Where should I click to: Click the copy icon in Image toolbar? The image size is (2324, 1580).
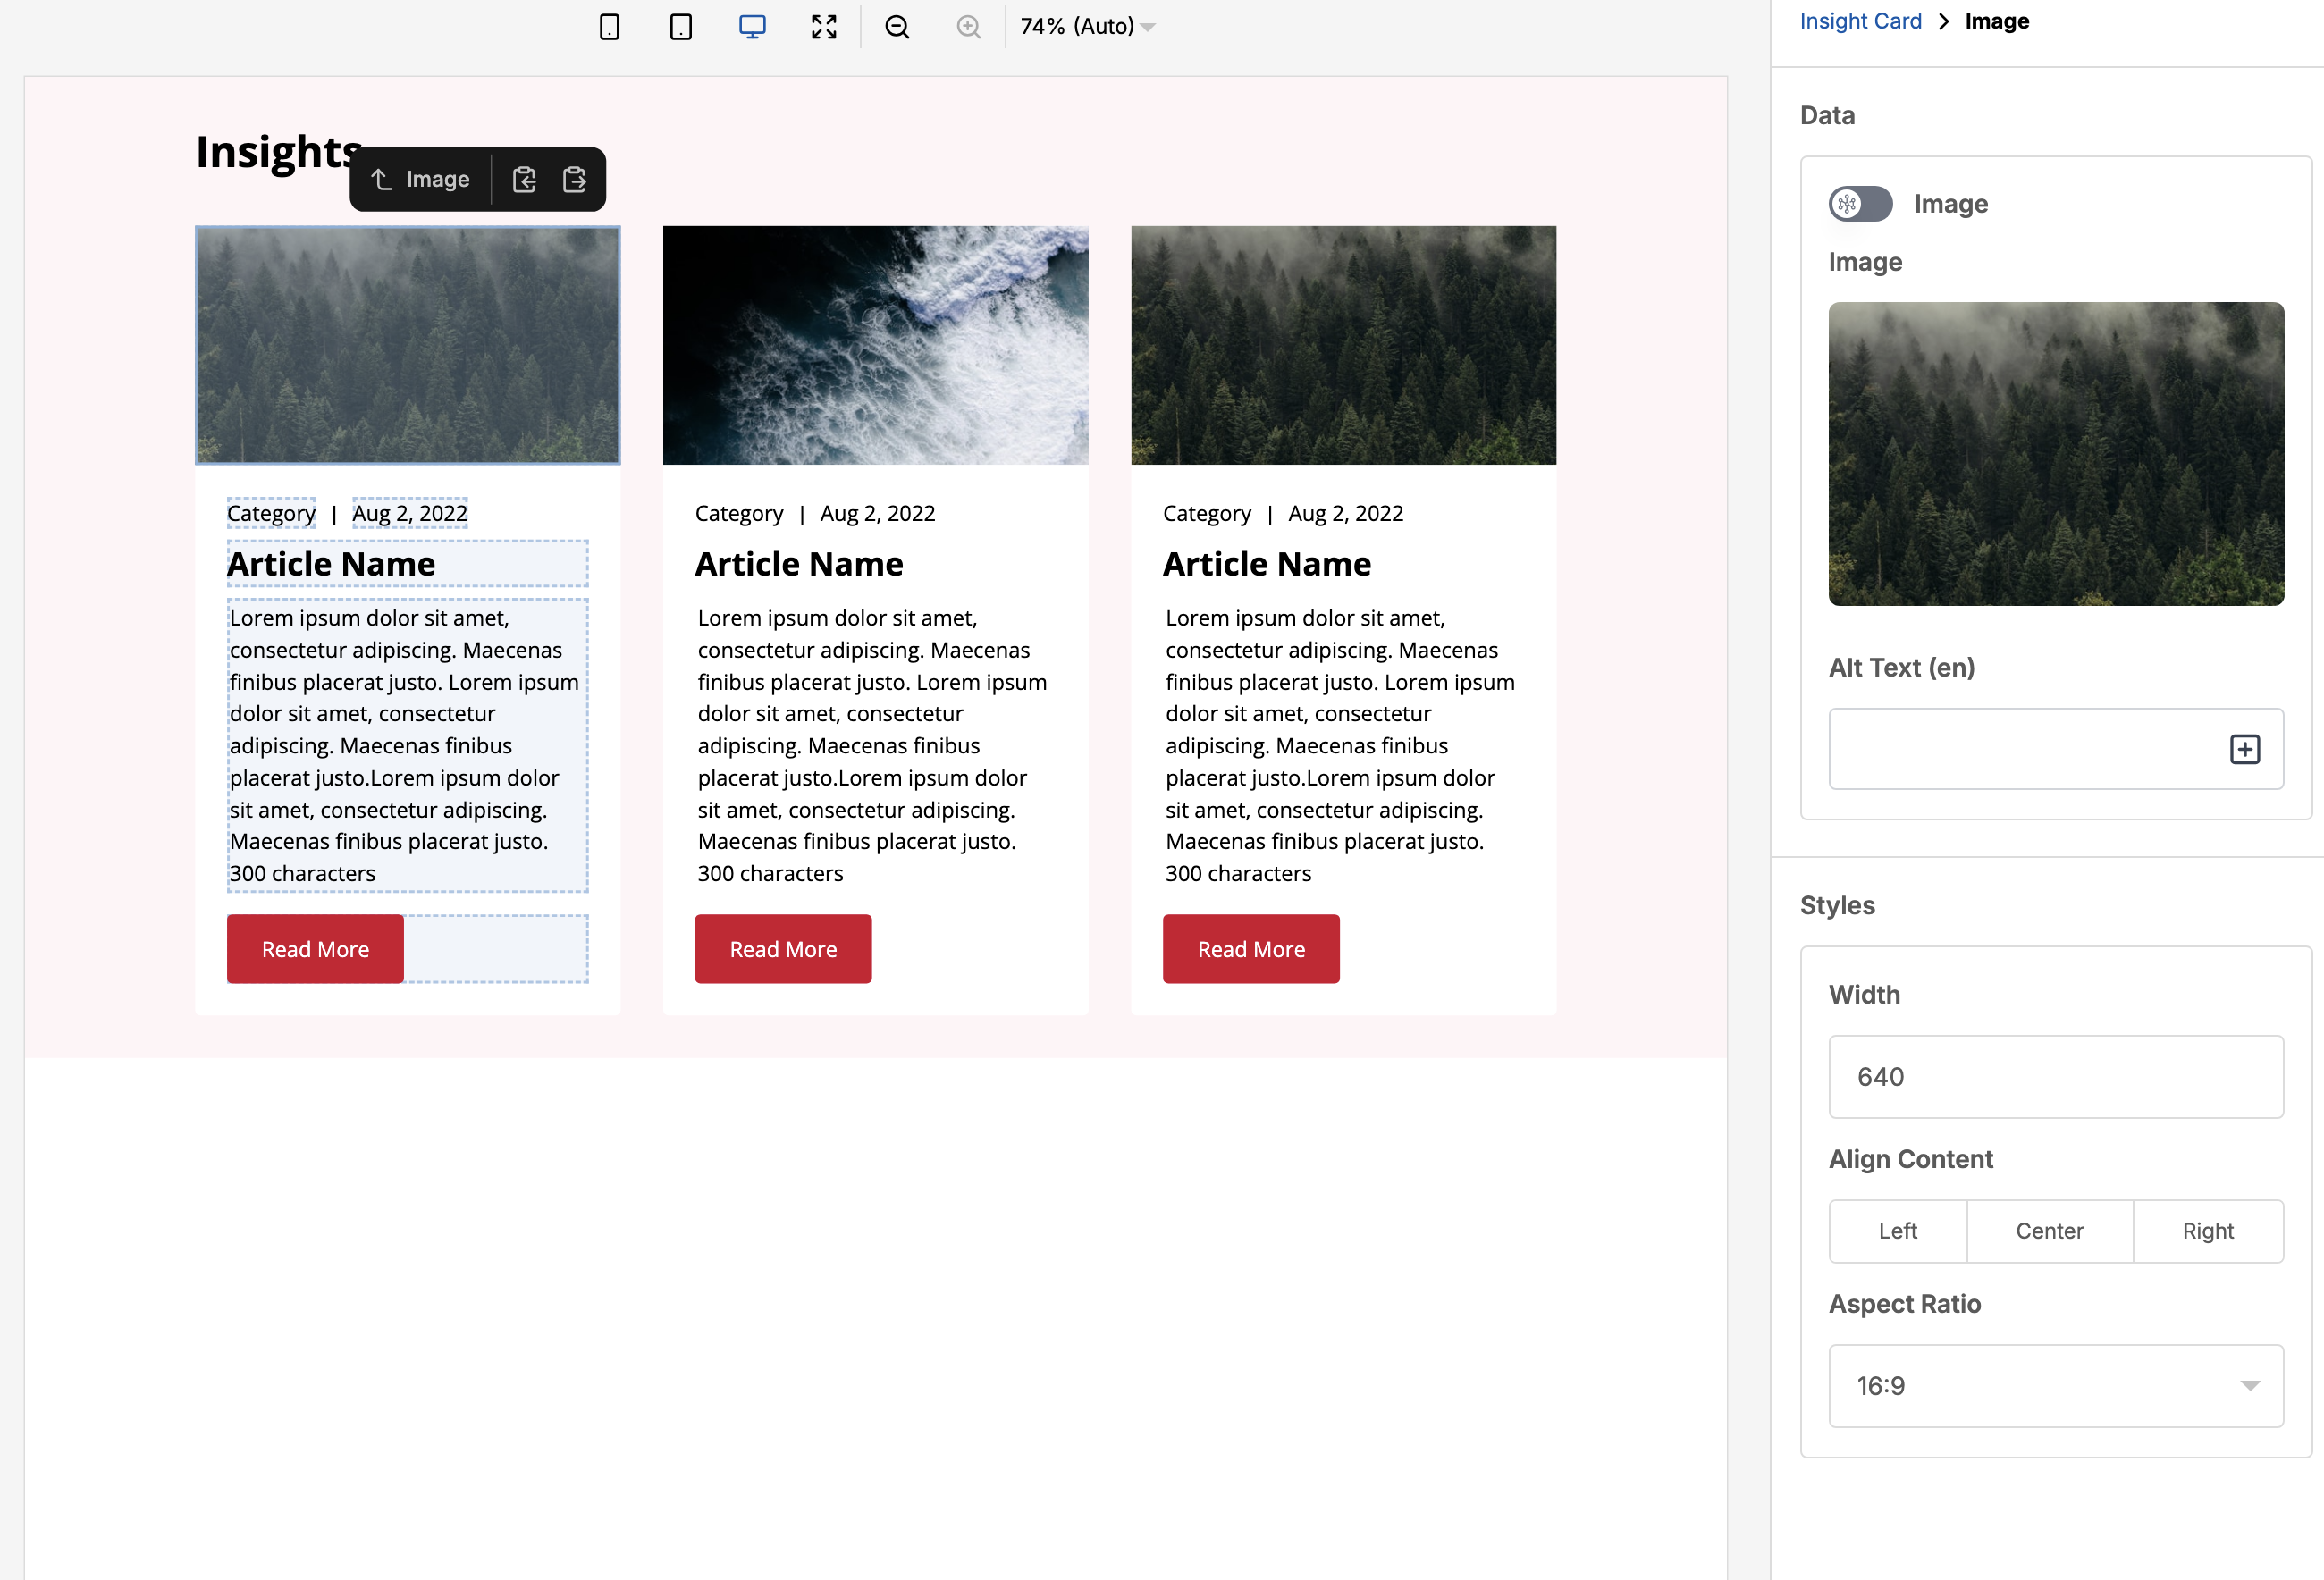tap(524, 180)
